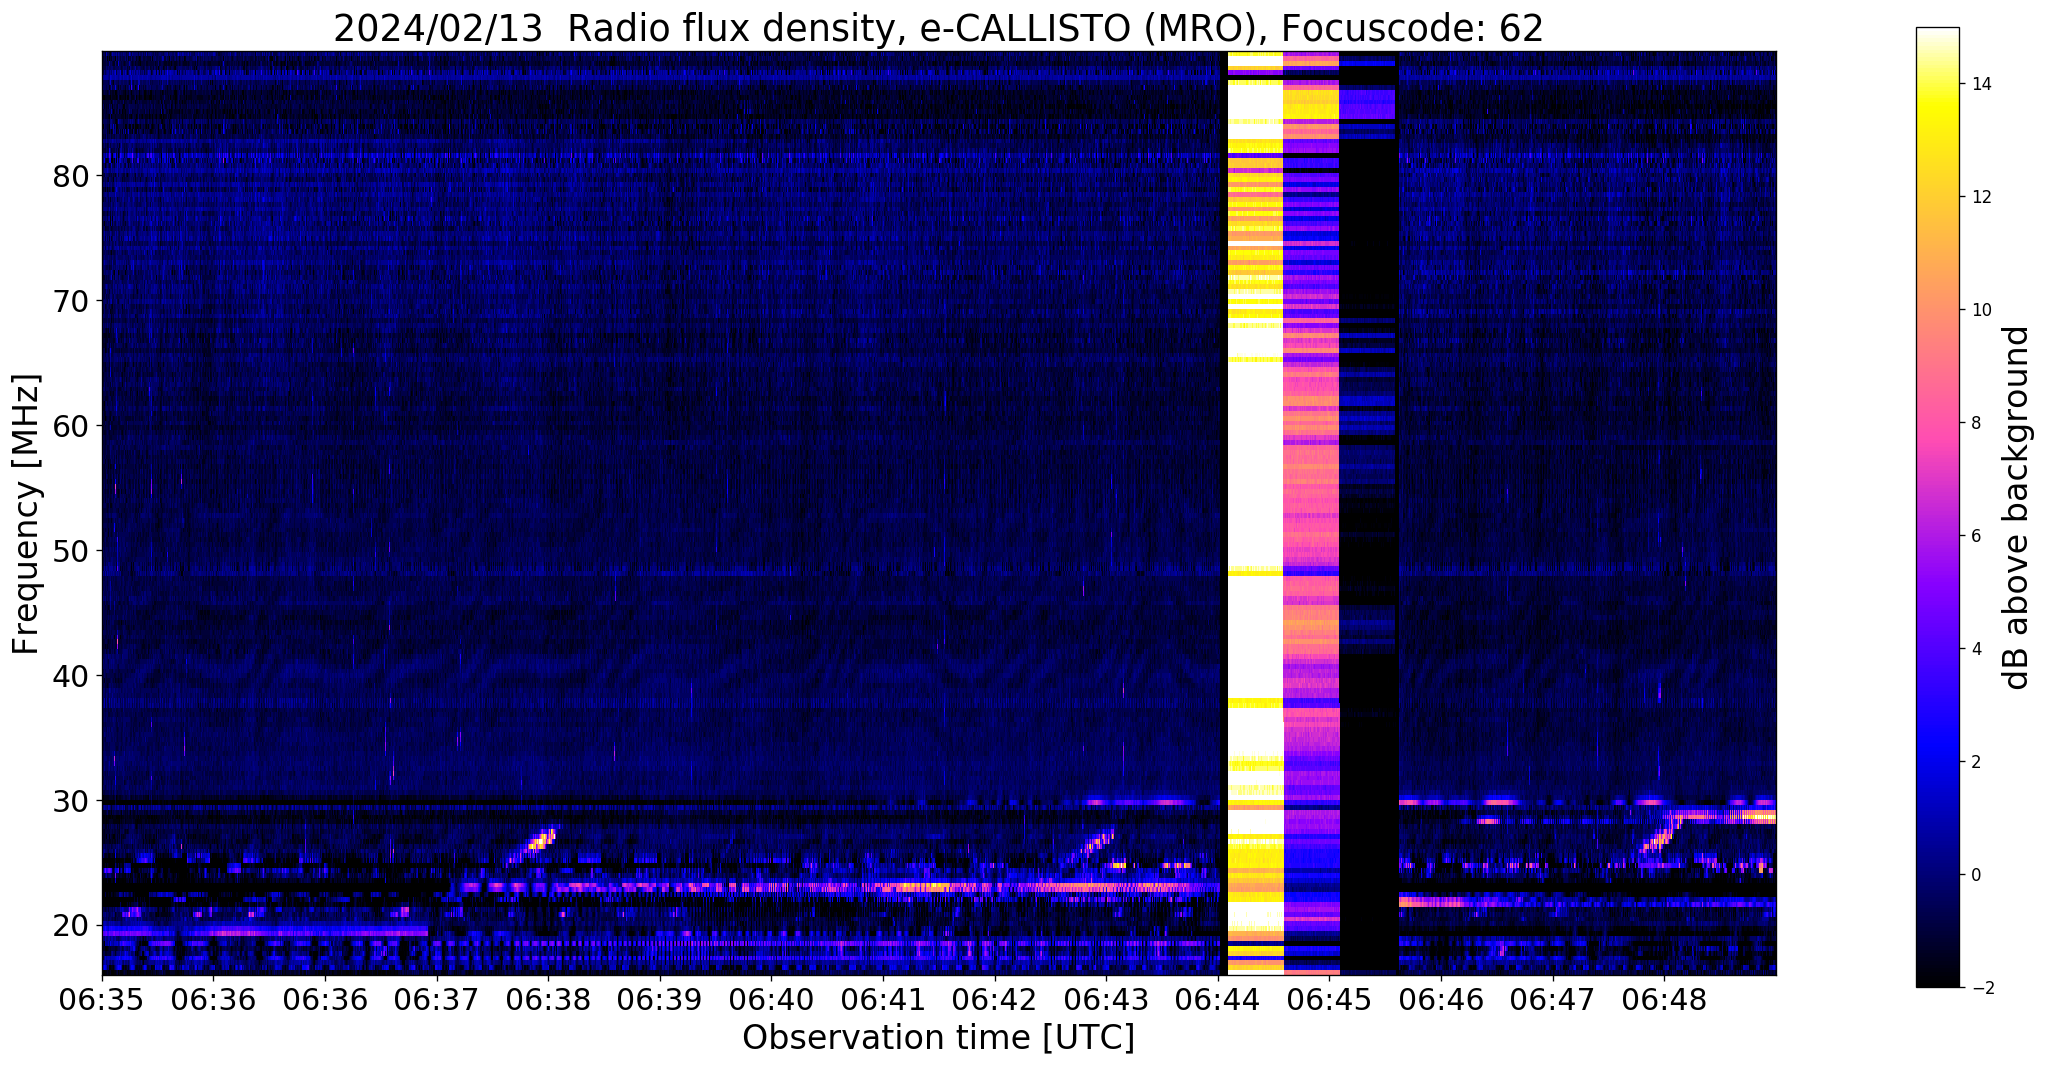
Task: Click the saturated white burst column at 06:44
Action: [1255, 512]
